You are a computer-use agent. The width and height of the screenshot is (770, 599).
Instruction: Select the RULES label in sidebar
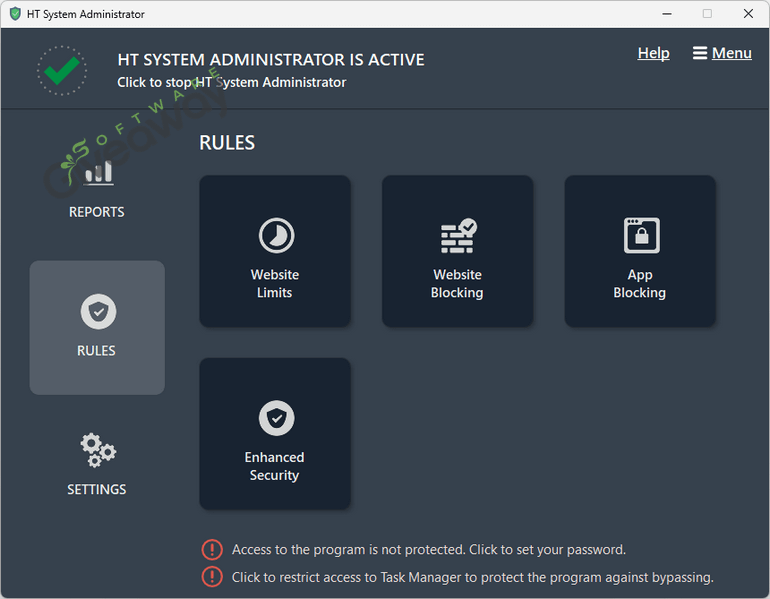pos(96,351)
